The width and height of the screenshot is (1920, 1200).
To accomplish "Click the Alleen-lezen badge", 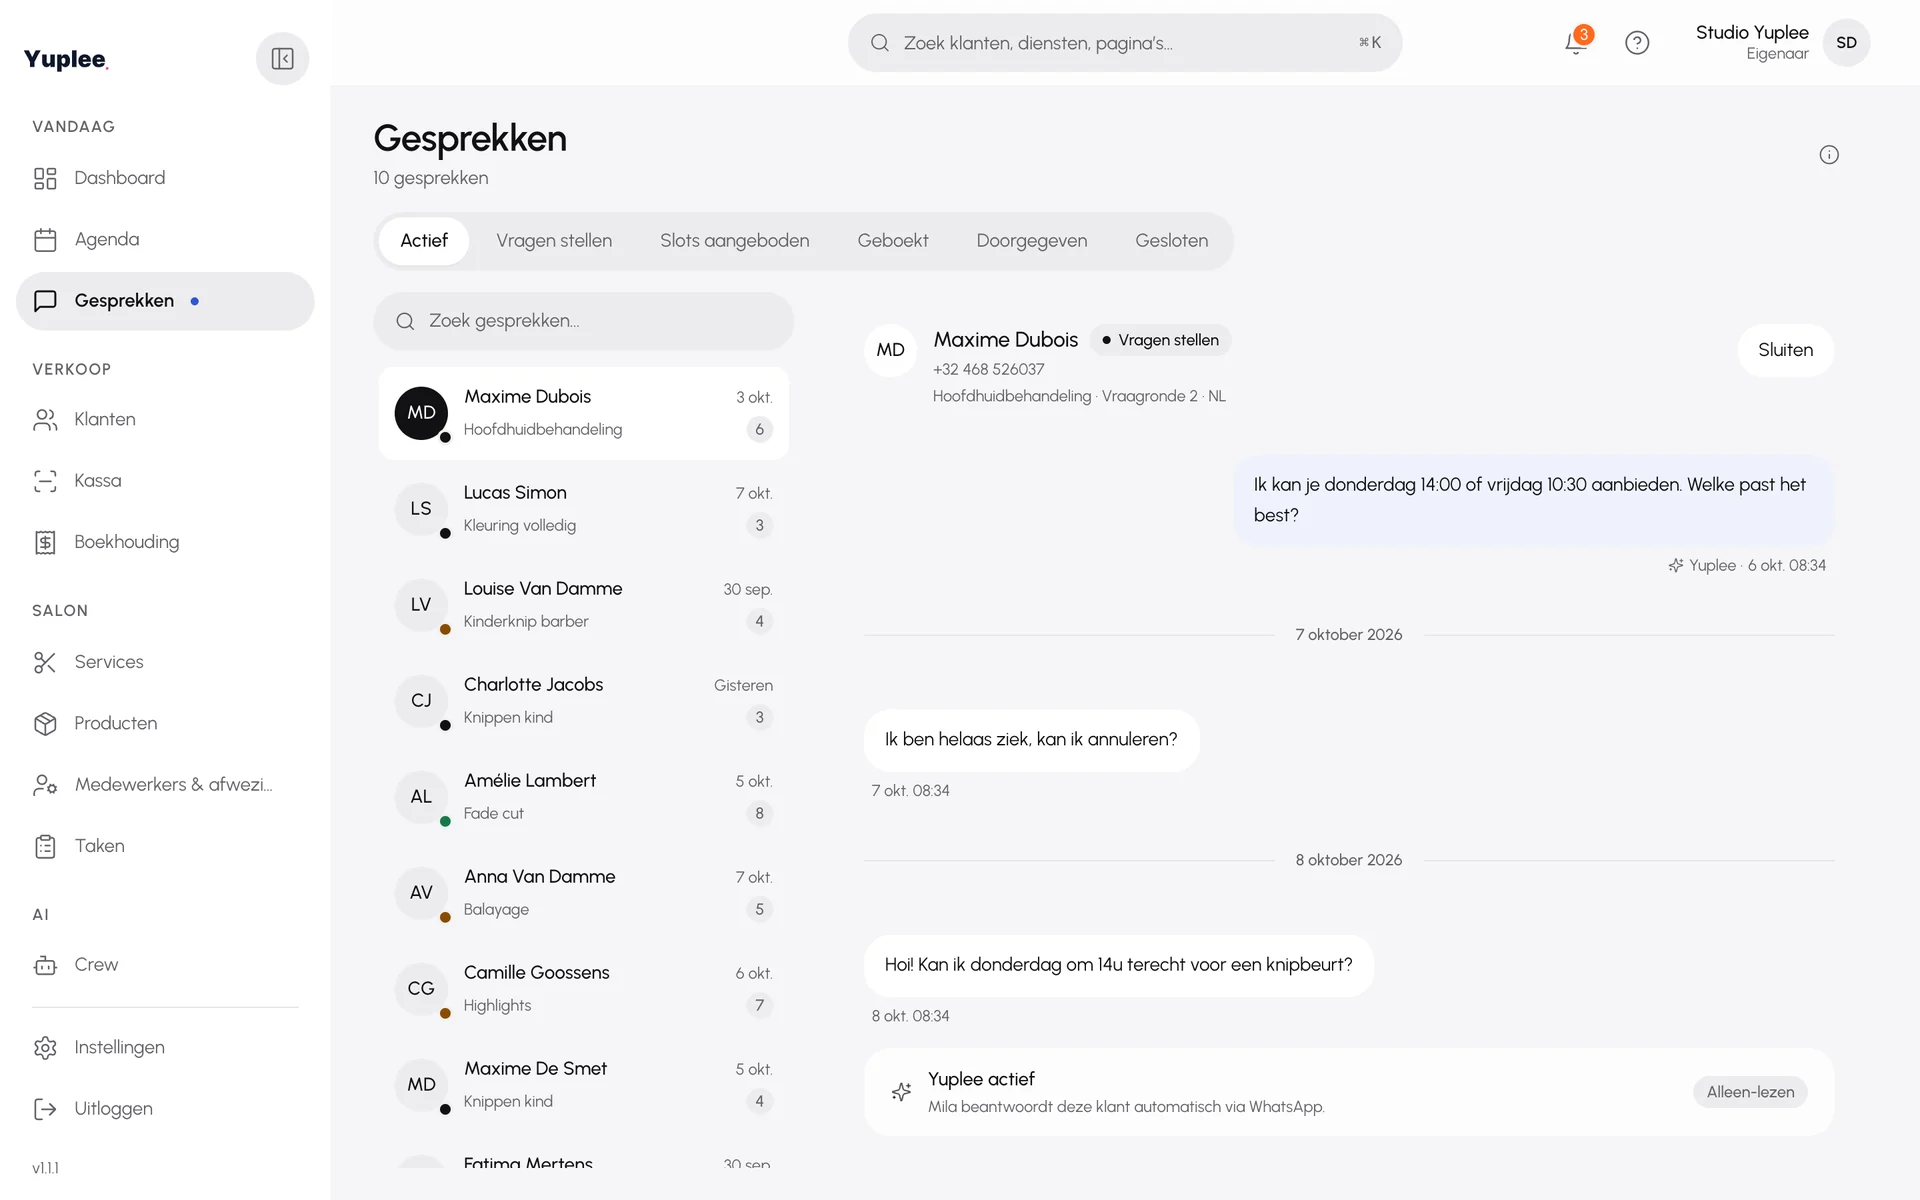I will [x=1750, y=1092].
